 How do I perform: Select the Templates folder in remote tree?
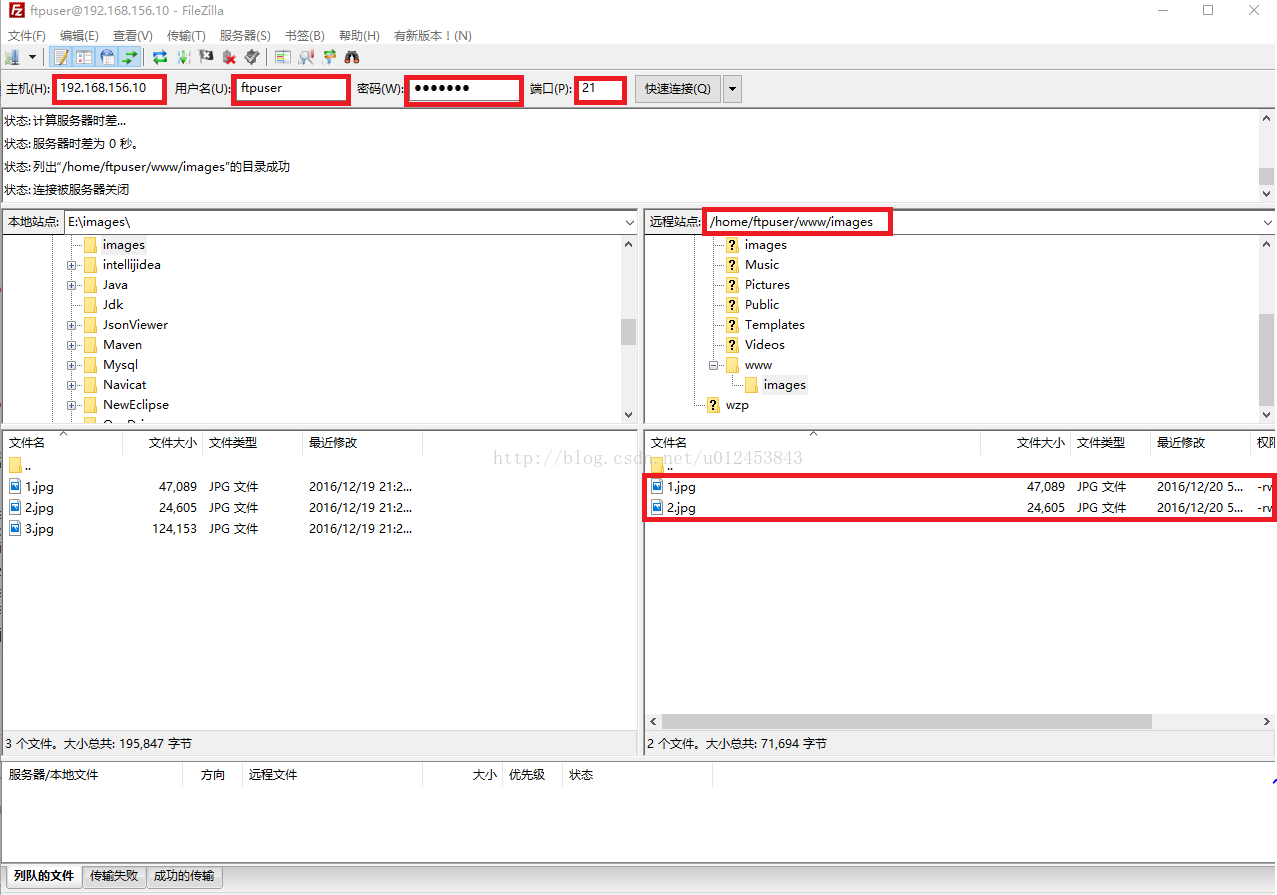[774, 325]
